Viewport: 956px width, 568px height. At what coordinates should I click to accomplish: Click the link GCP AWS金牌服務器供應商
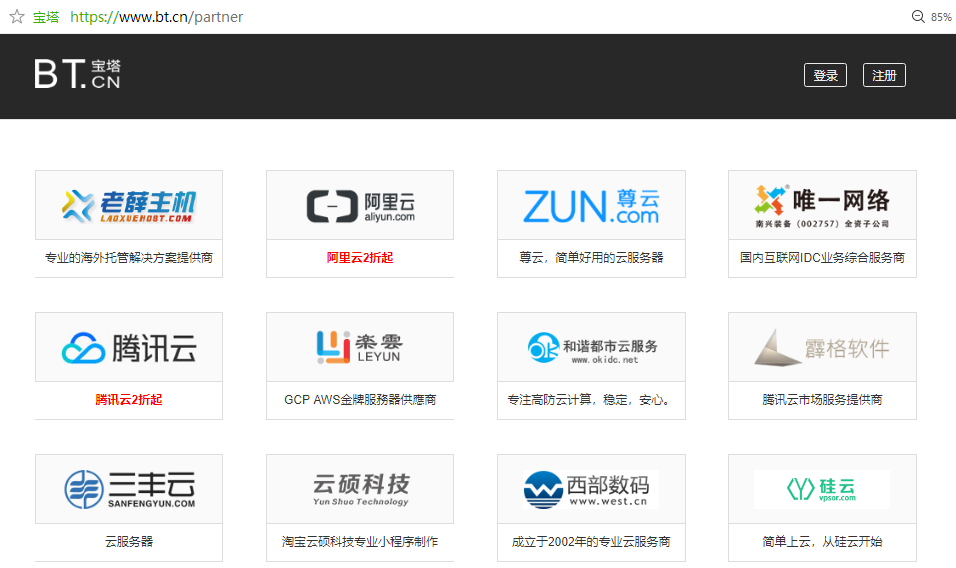(360, 400)
